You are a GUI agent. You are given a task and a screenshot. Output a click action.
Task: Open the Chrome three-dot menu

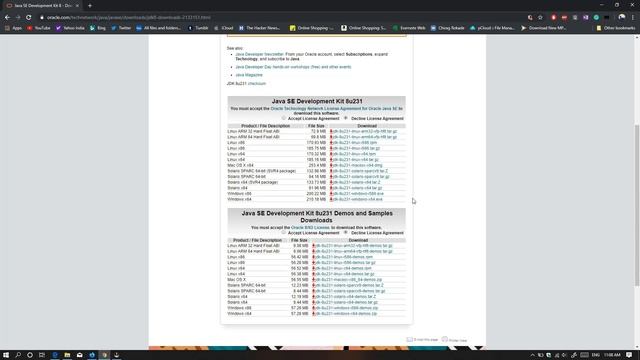point(633,18)
